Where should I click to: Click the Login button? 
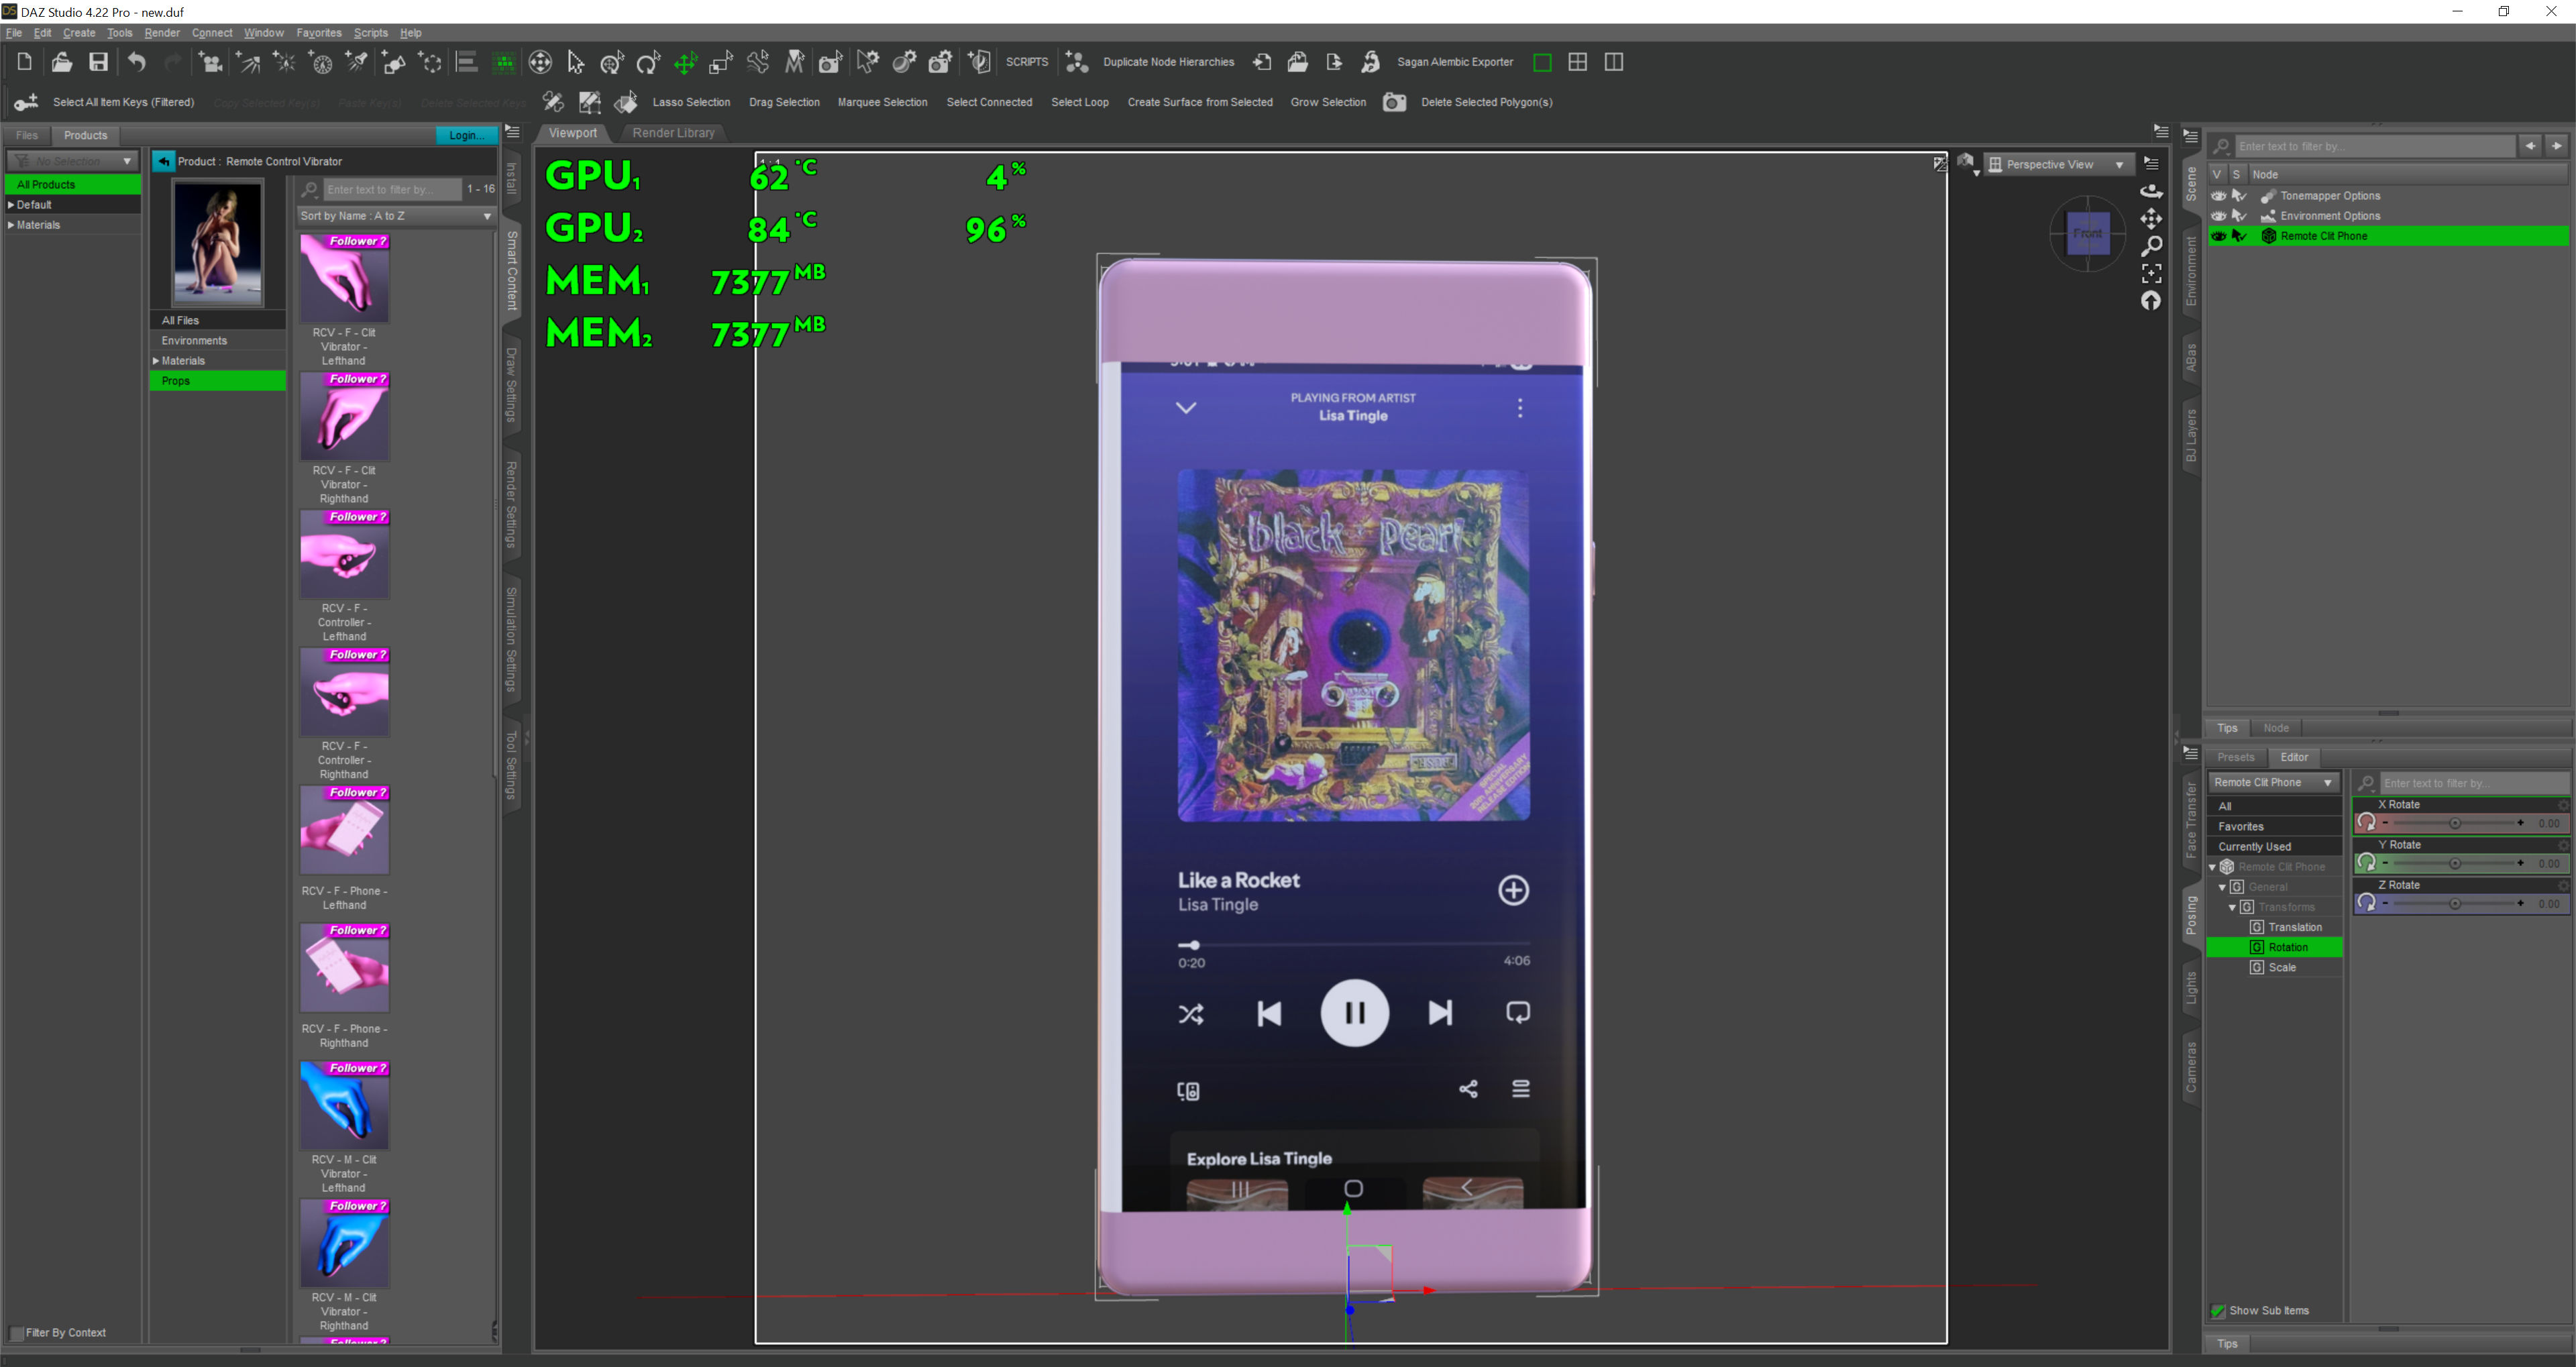coord(465,135)
